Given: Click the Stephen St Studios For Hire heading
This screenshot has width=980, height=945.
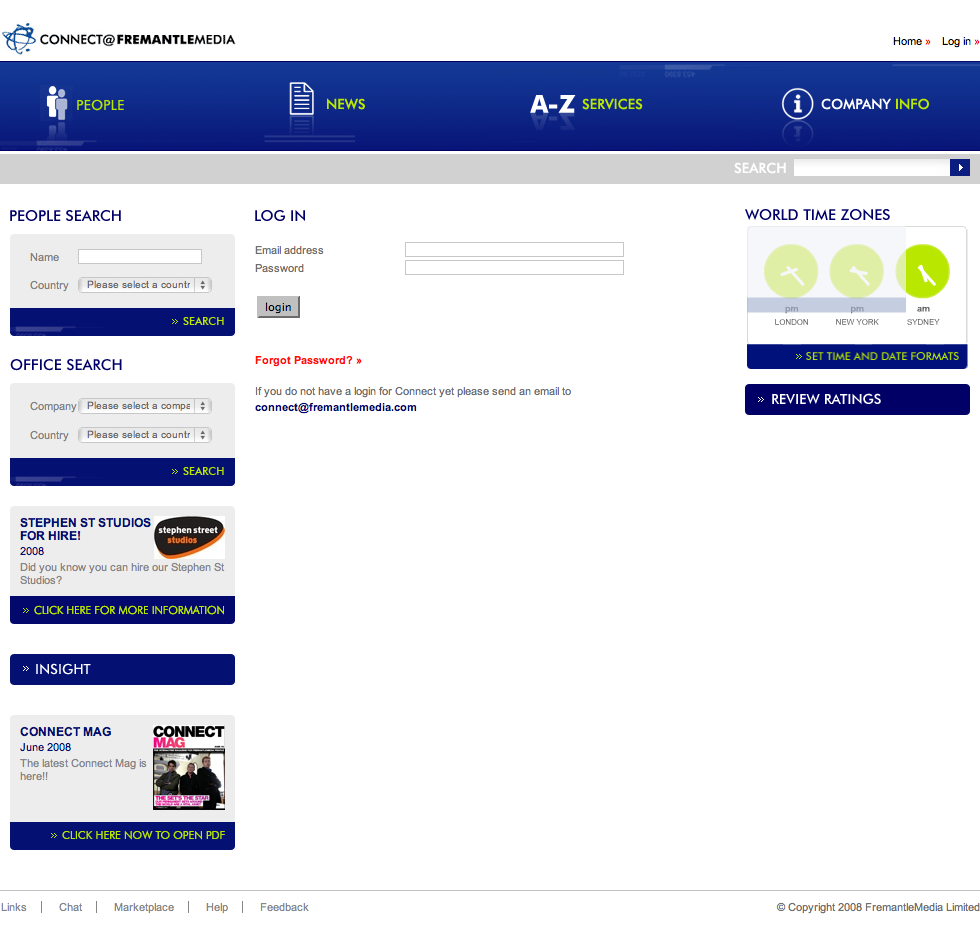Looking at the screenshot, I should coord(85,529).
